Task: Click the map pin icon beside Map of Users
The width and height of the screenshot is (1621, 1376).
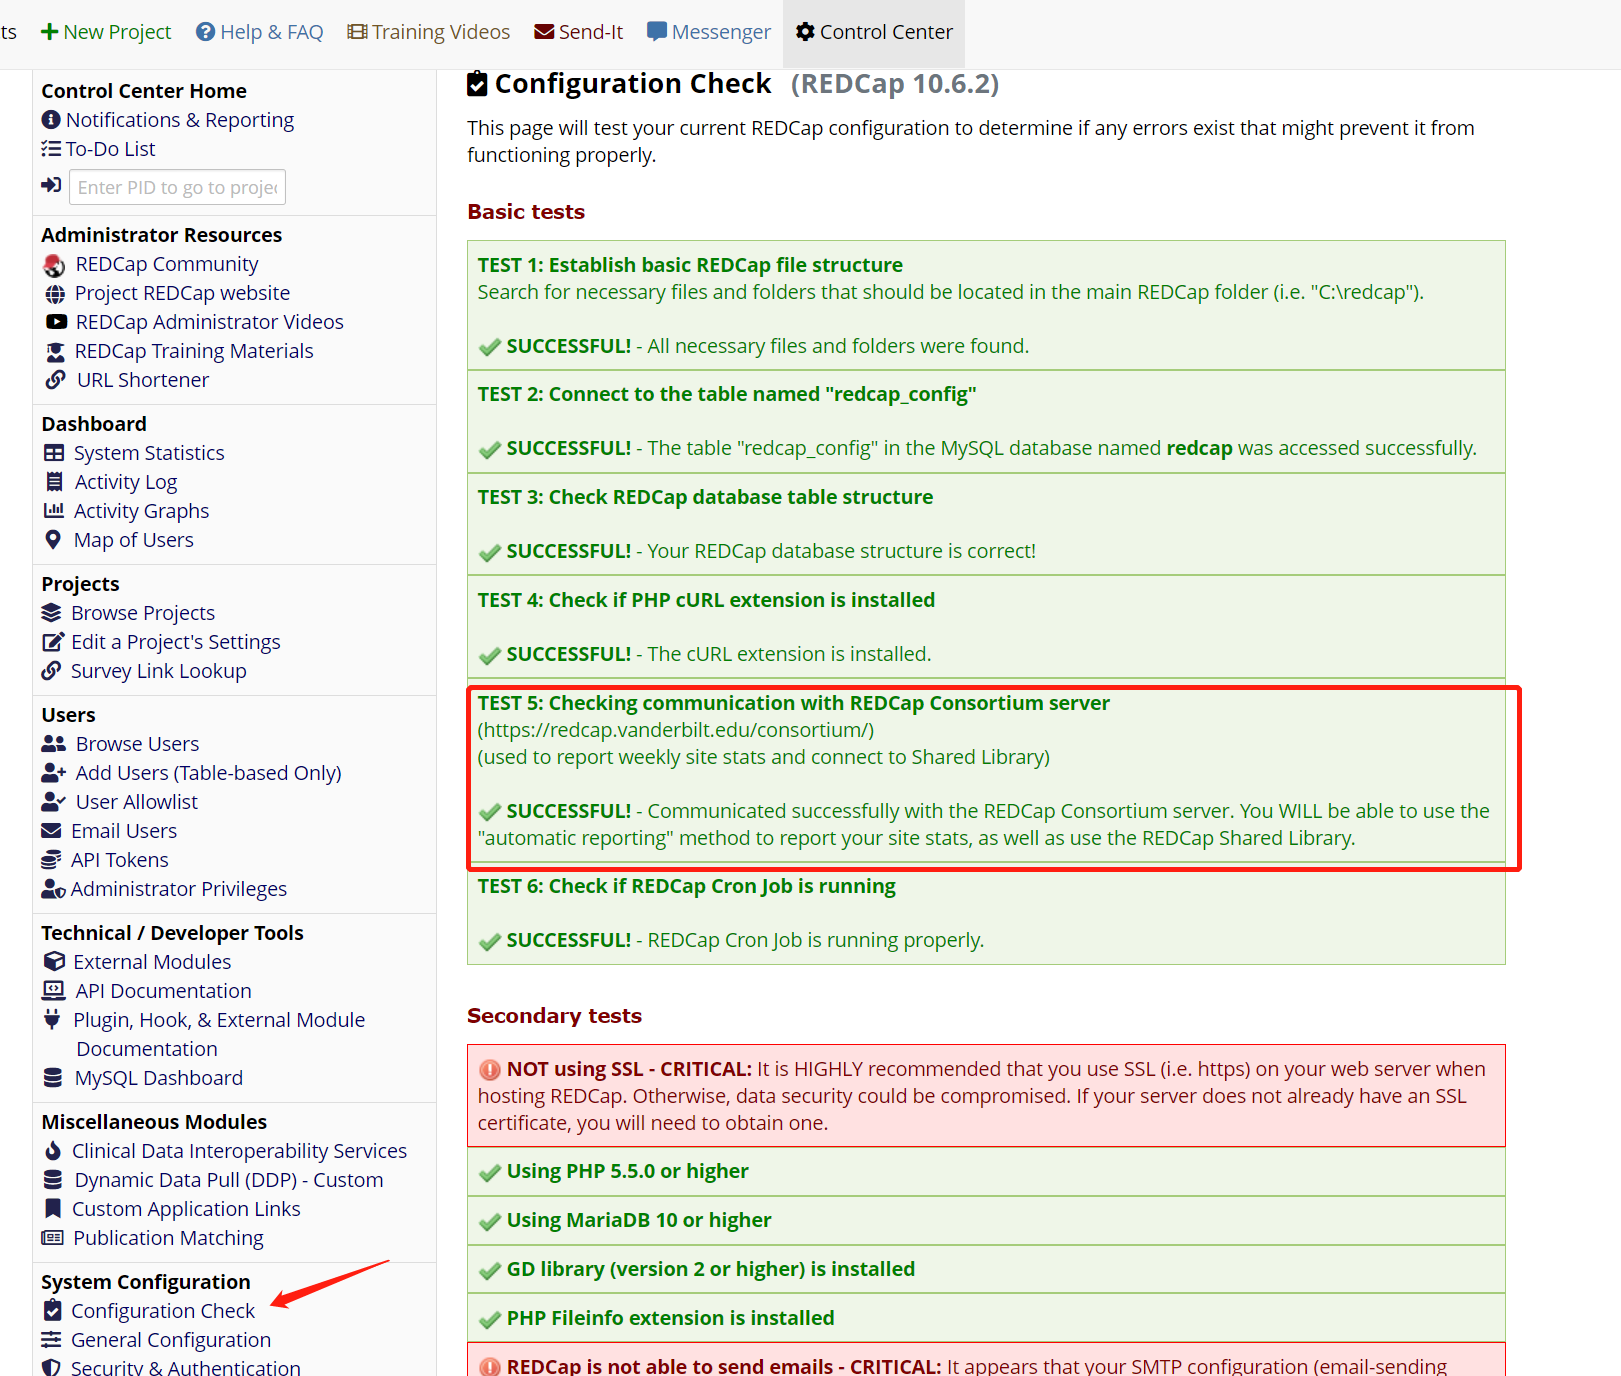Action: [x=54, y=540]
